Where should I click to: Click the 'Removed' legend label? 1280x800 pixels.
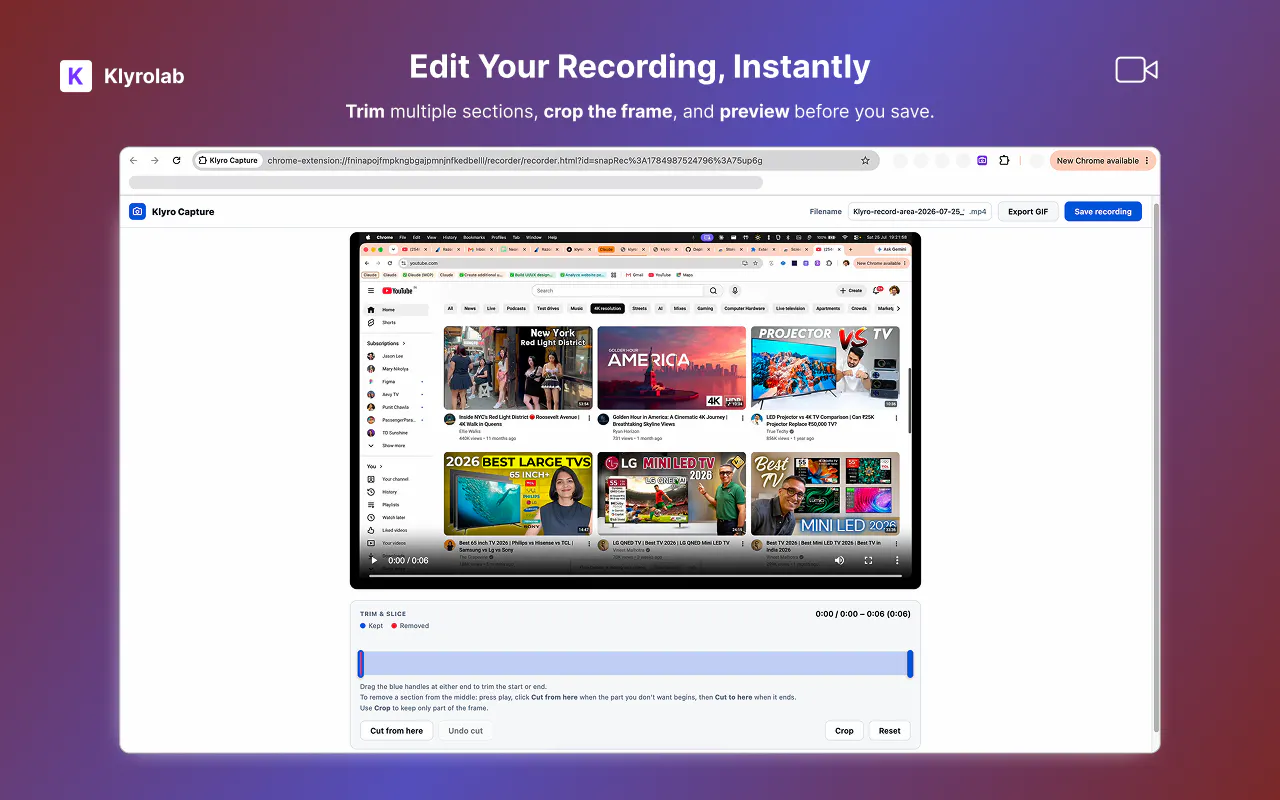point(414,626)
